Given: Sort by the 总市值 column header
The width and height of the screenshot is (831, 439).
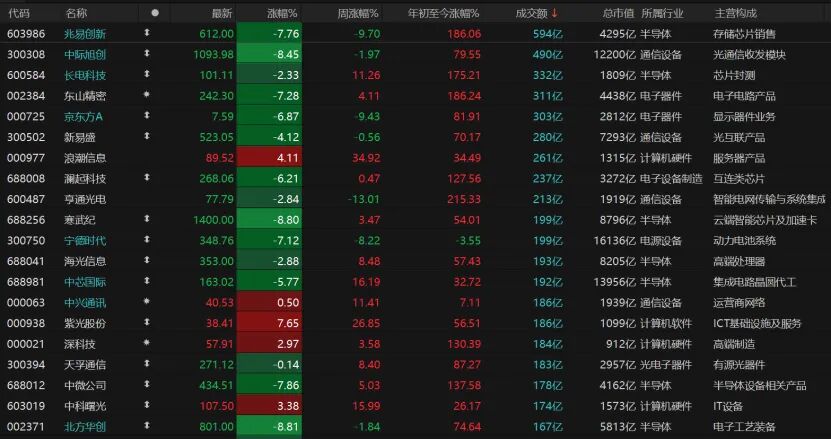Looking at the screenshot, I should tap(618, 14).
